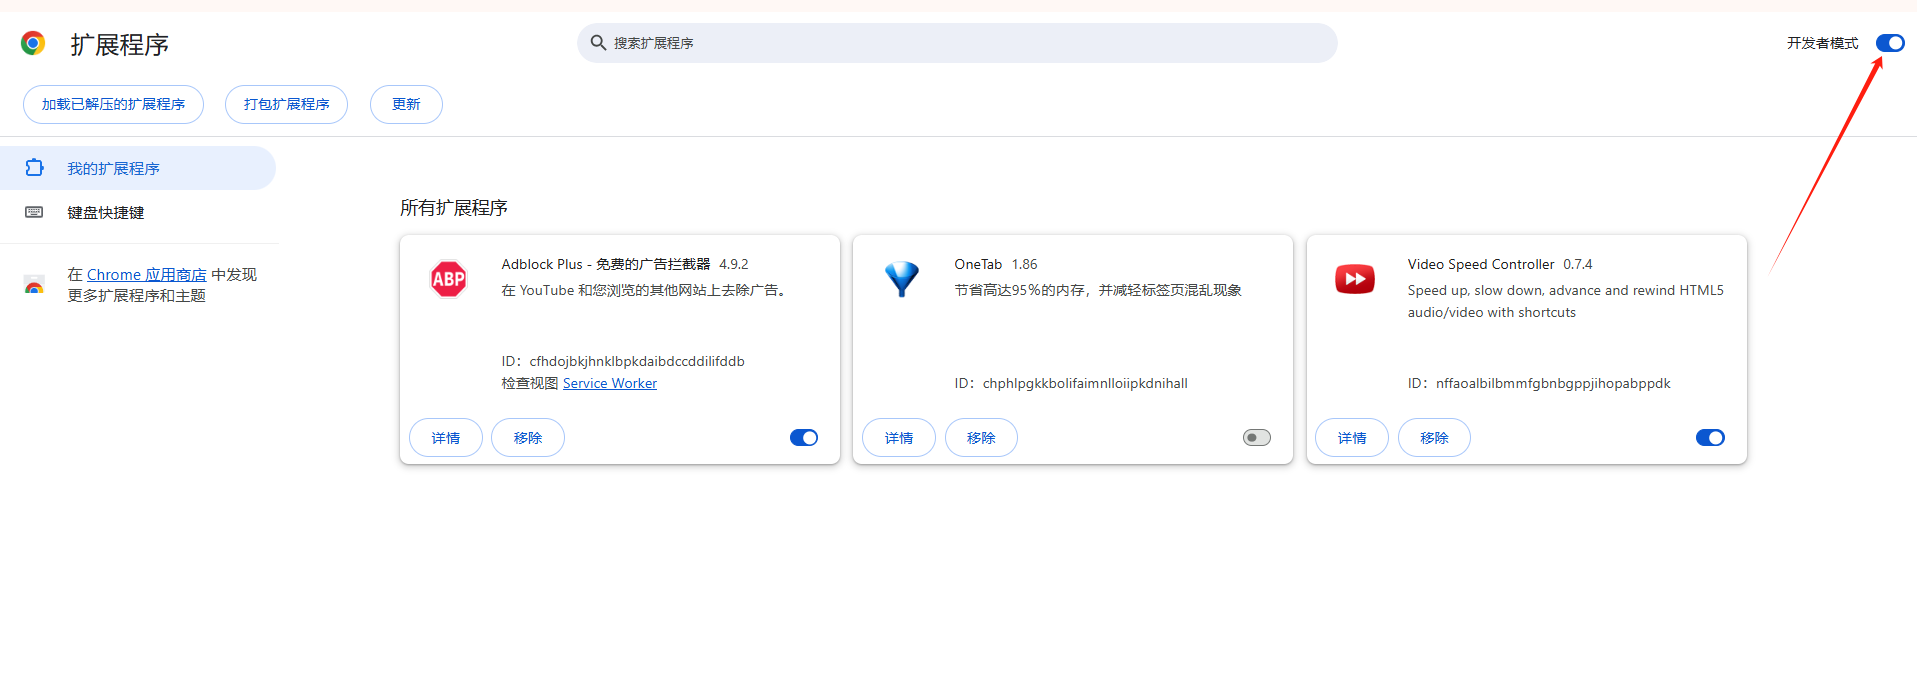
Task: Focus the 搜索扩展程序 search field
Action: [957, 43]
